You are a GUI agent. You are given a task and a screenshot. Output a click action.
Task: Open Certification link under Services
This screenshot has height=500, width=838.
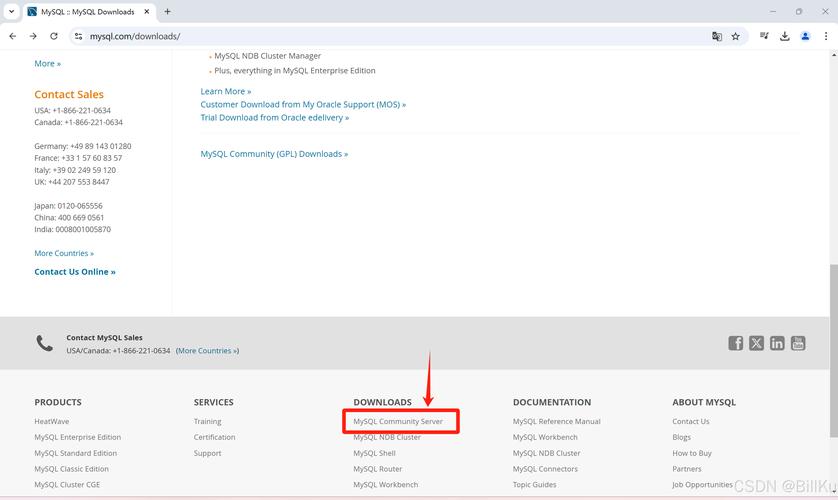pyautogui.click(x=214, y=437)
